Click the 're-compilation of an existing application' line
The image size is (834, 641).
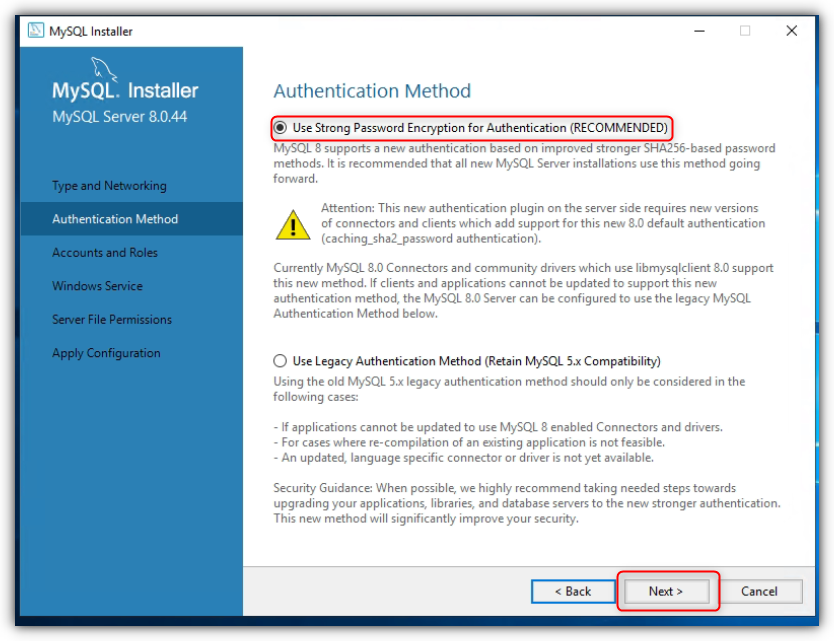click(469, 442)
